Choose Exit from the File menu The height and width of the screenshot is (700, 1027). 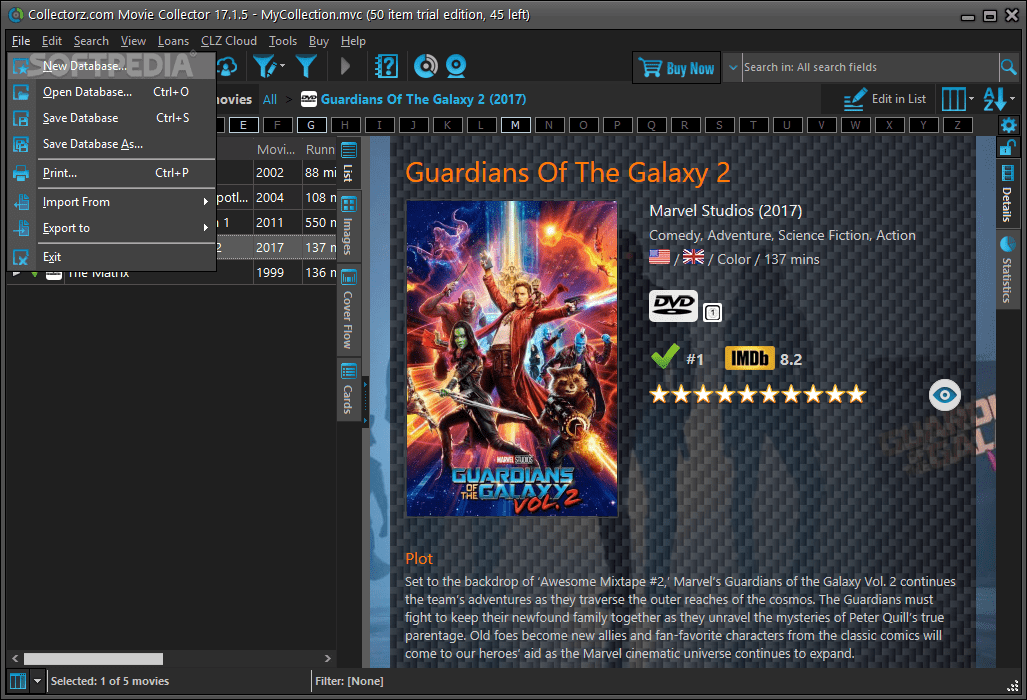pyautogui.click(x=111, y=257)
